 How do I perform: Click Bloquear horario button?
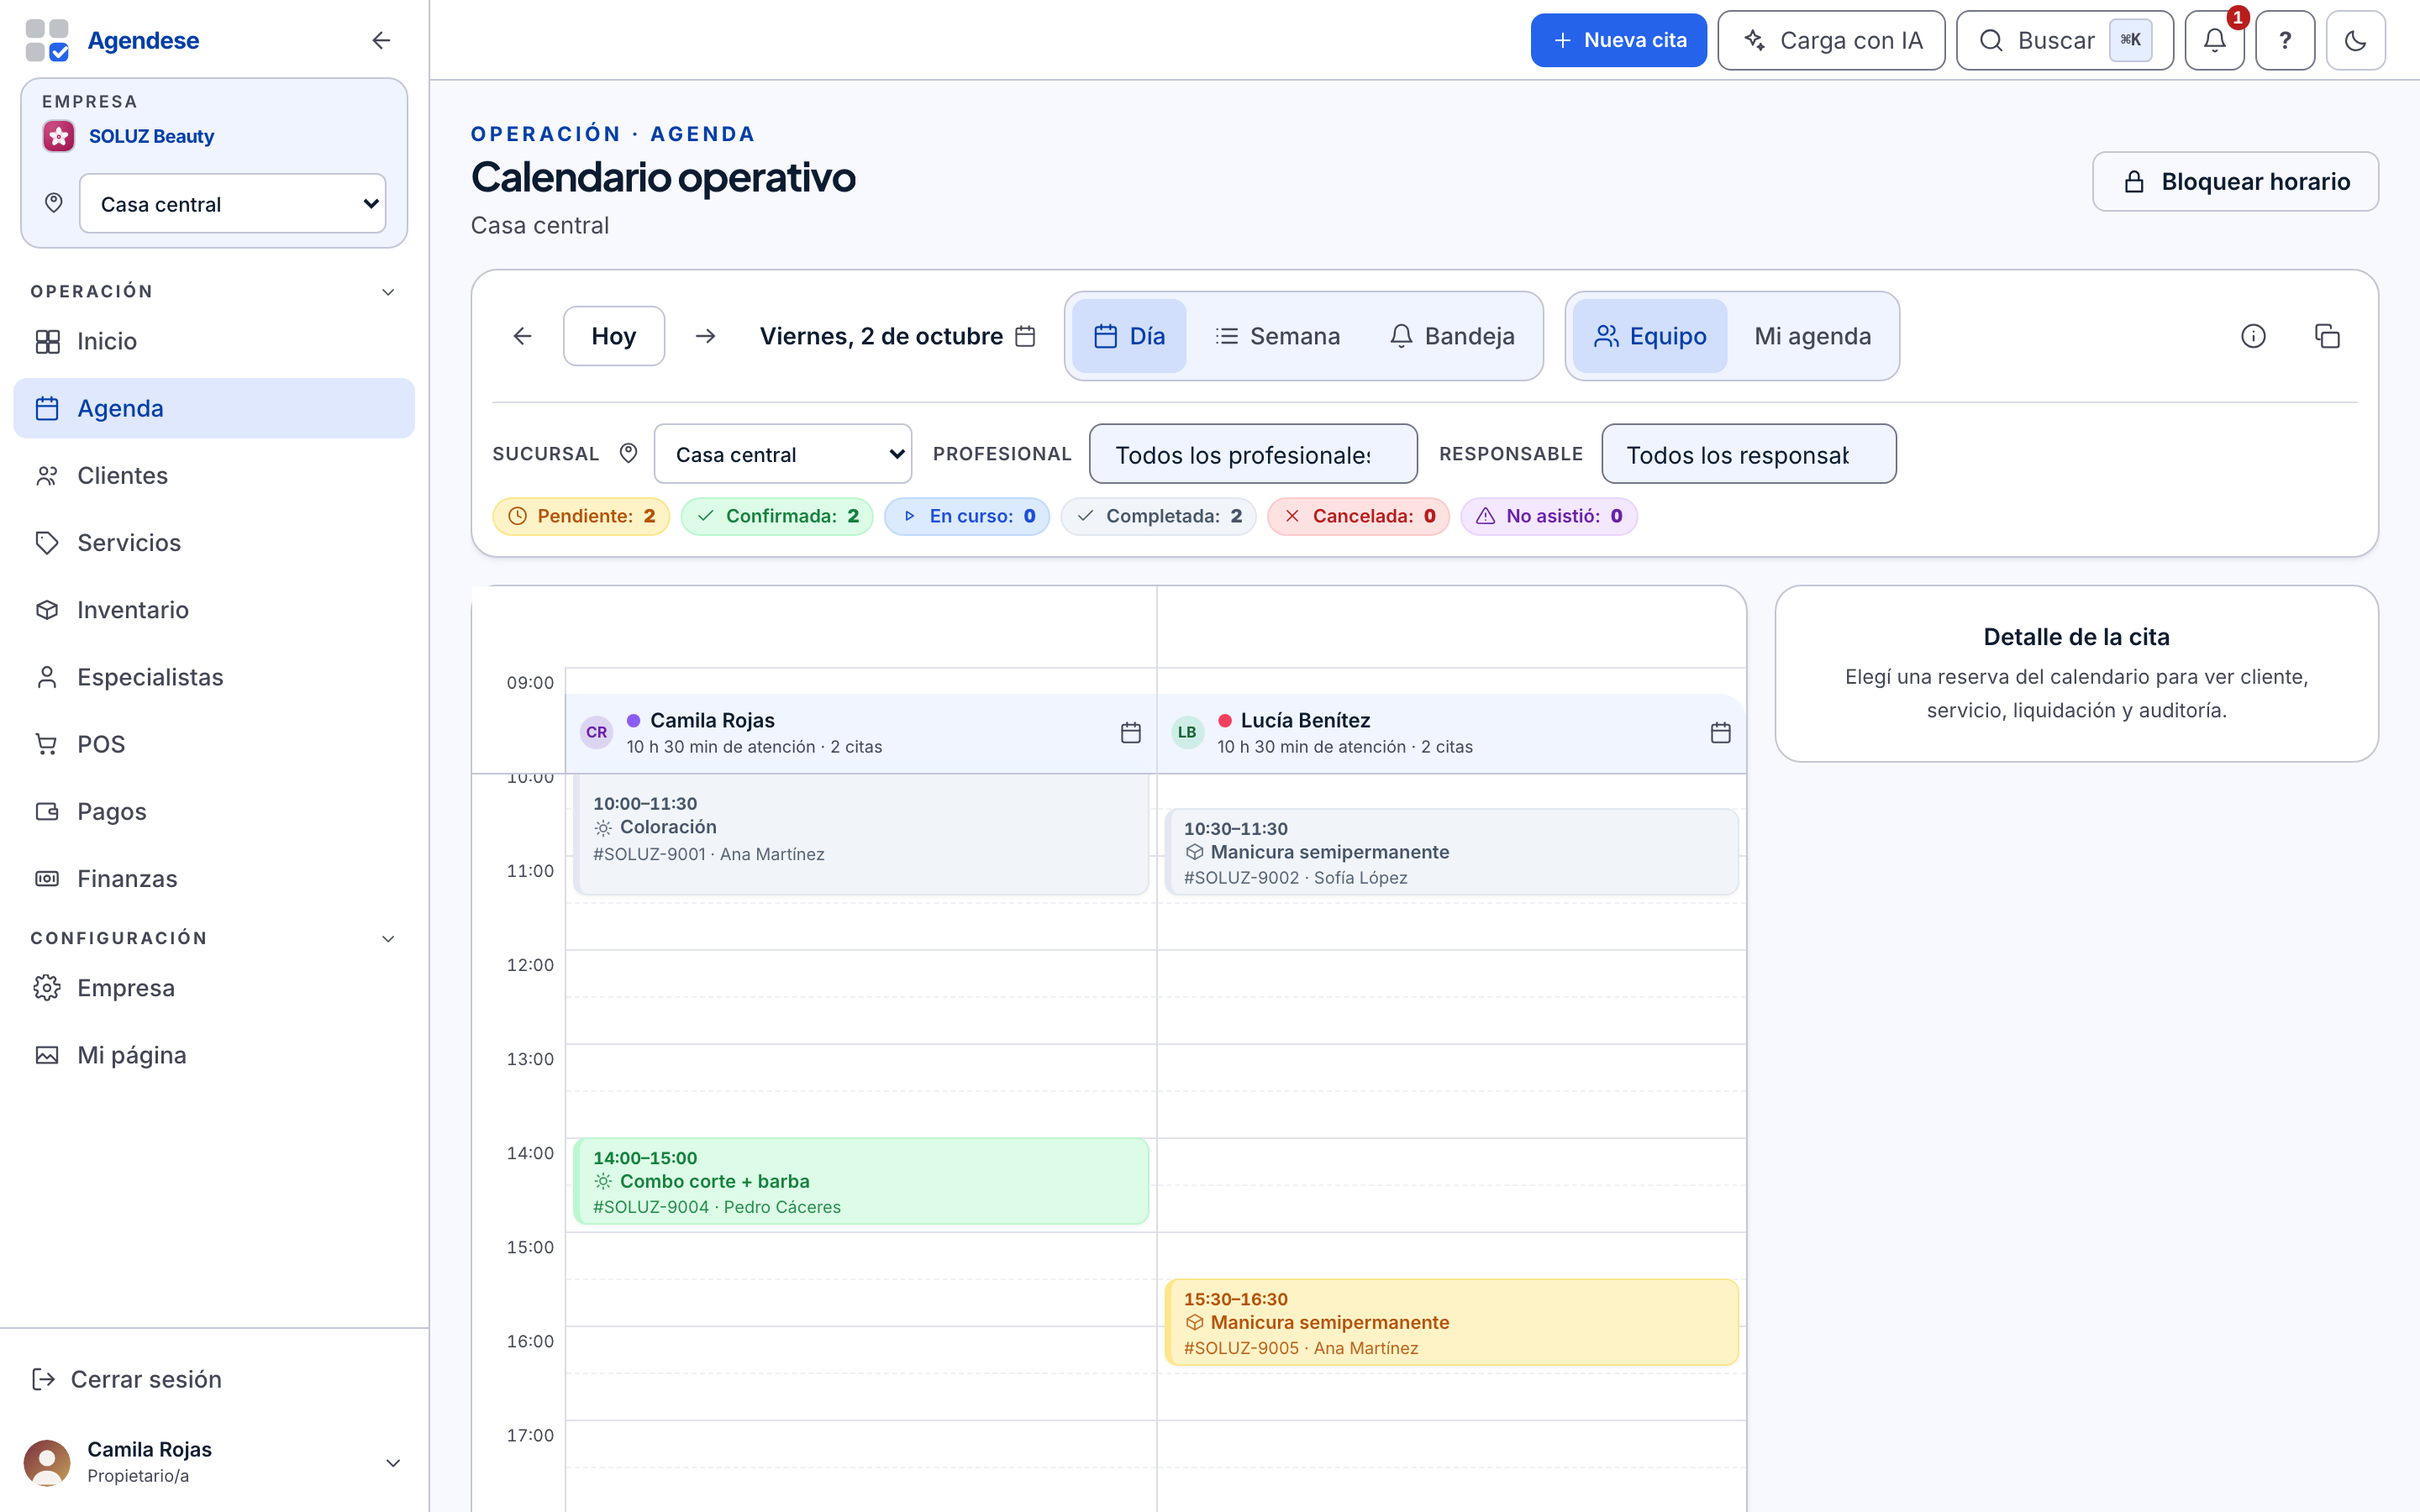(x=2235, y=181)
